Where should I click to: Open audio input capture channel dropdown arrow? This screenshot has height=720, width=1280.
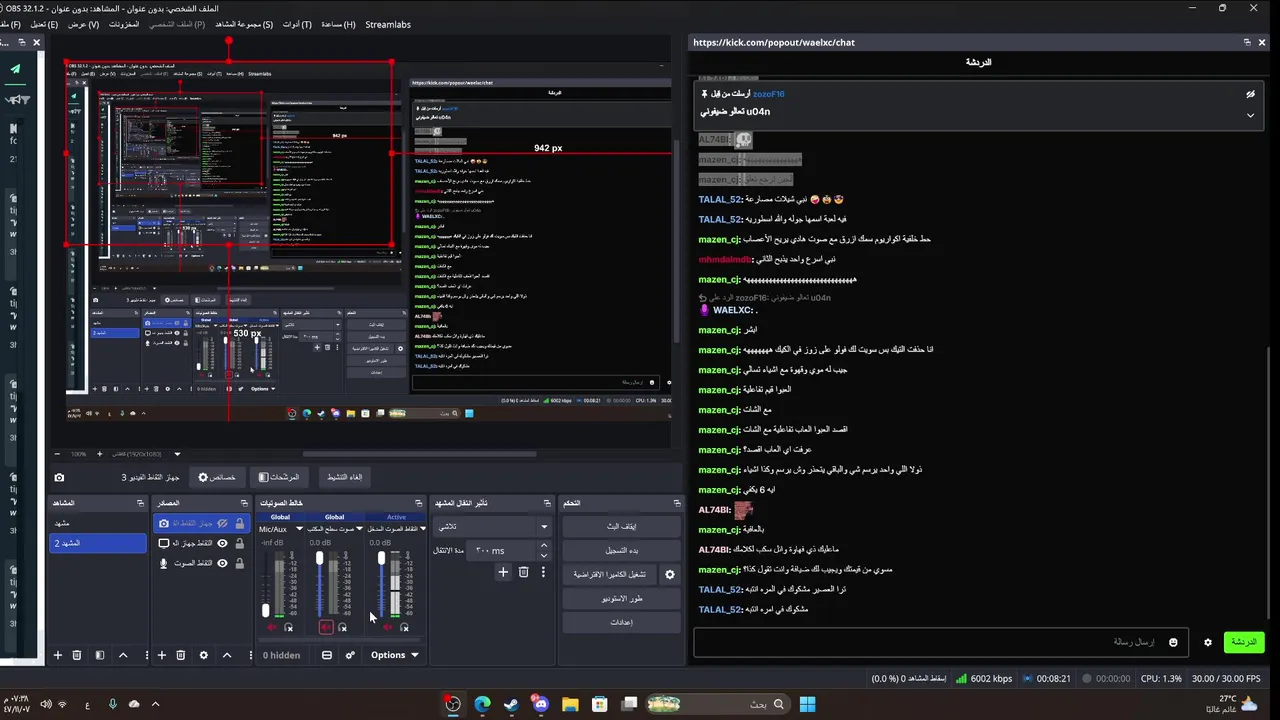click(x=423, y=529)
